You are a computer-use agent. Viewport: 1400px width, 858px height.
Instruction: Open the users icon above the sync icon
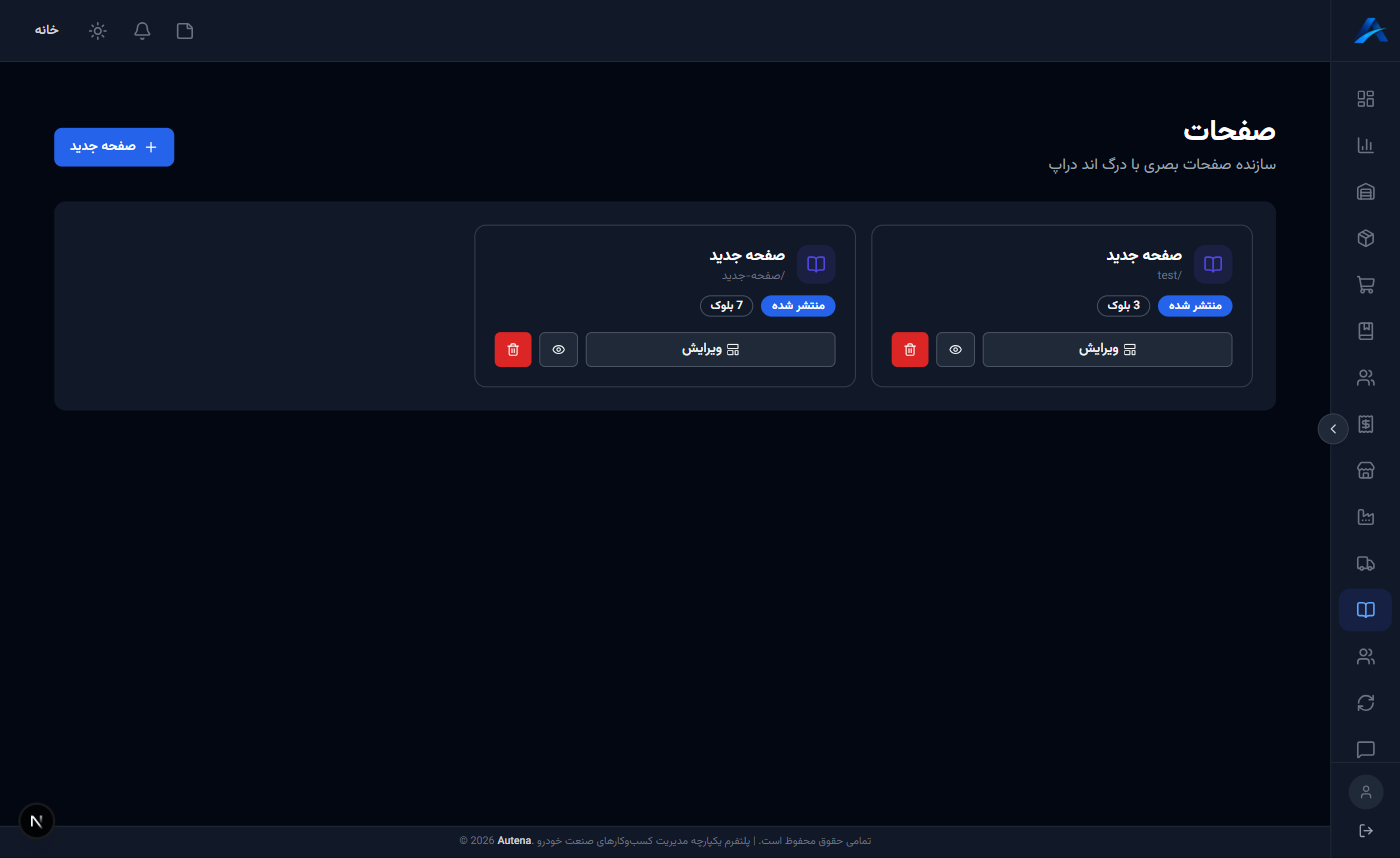pyautogui.click(x=1365, y=657)
